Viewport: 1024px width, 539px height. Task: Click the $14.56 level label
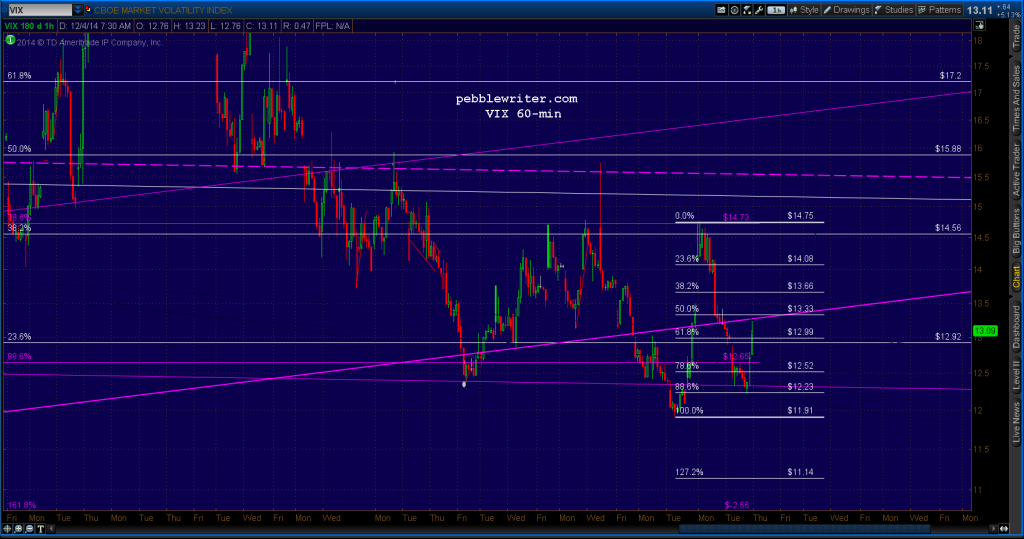(948, 228)
